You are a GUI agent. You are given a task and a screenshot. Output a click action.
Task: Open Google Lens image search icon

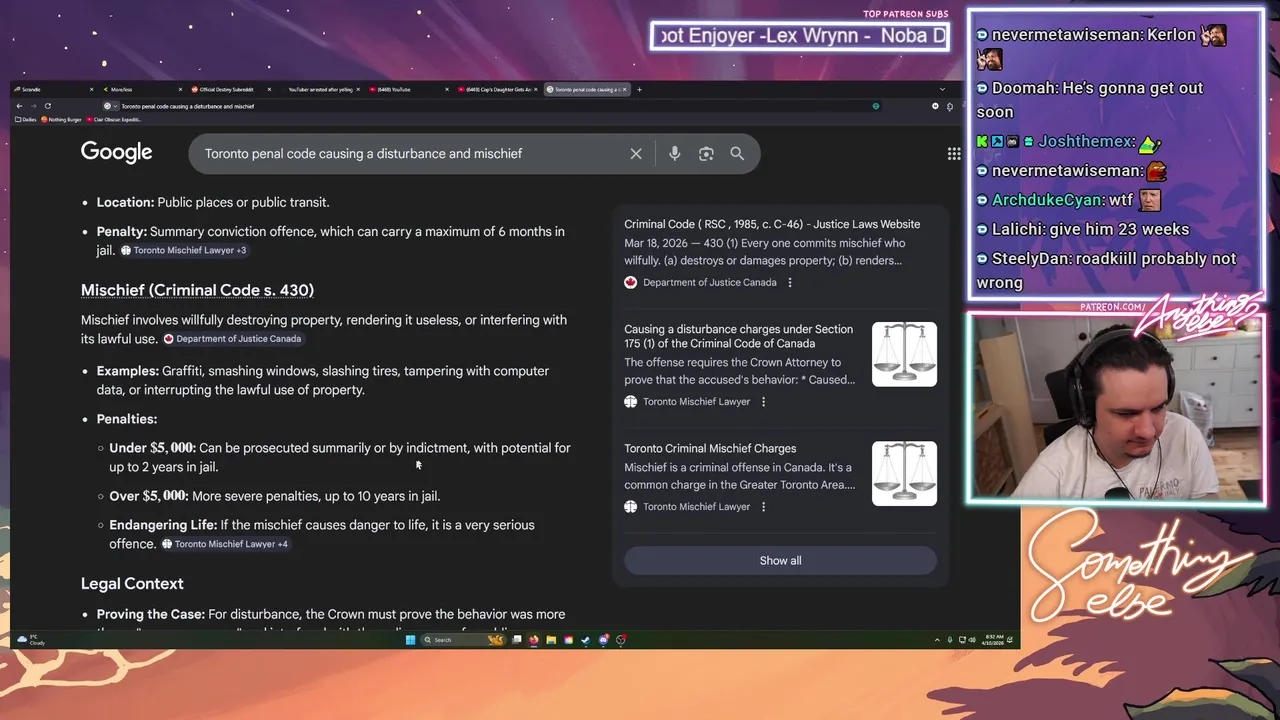pos(706,154)
